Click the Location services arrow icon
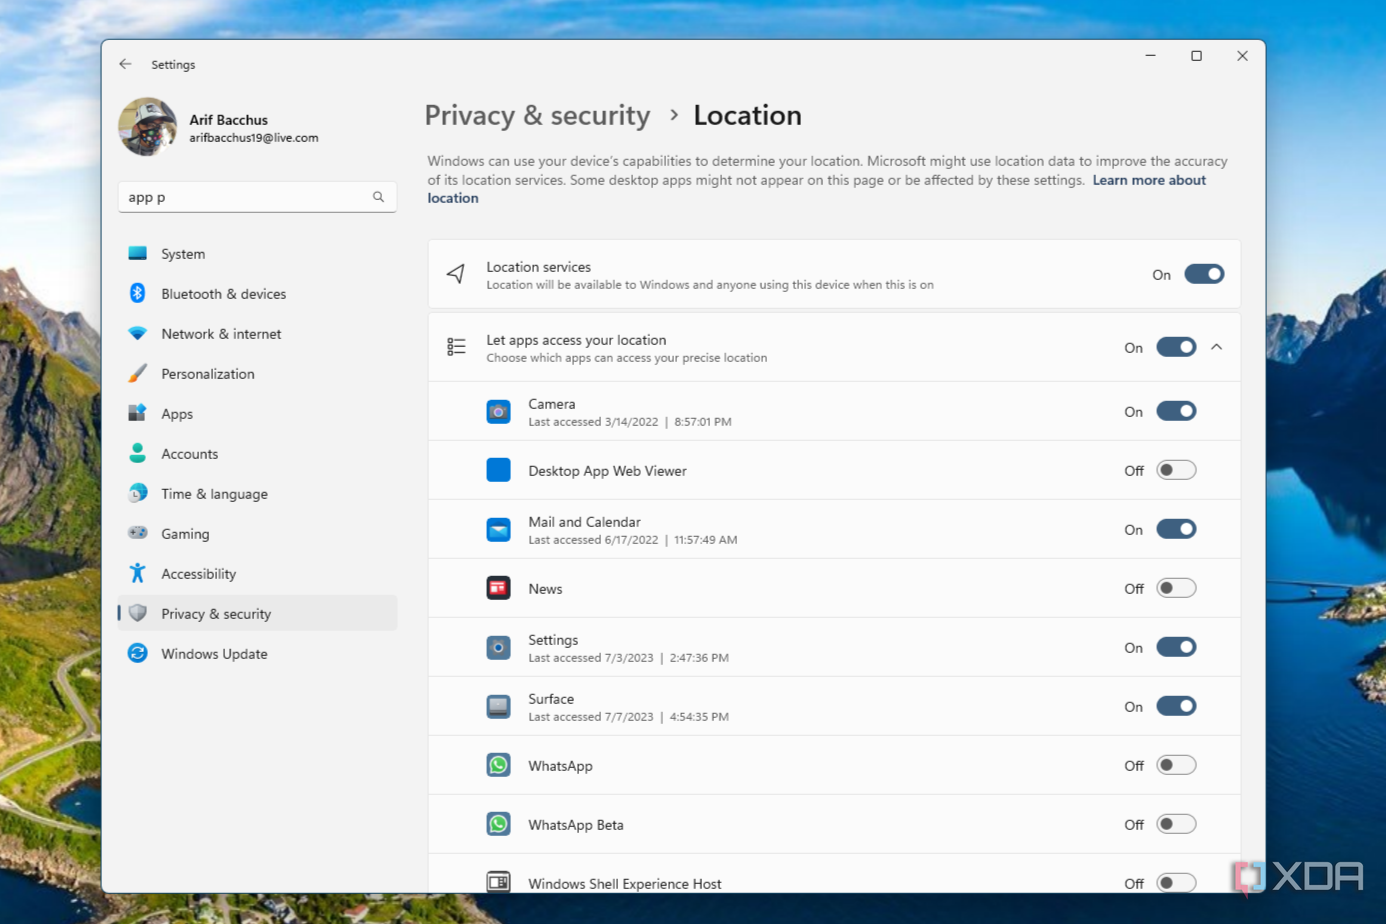This screenshot has height=924, width=1386. 456,274
